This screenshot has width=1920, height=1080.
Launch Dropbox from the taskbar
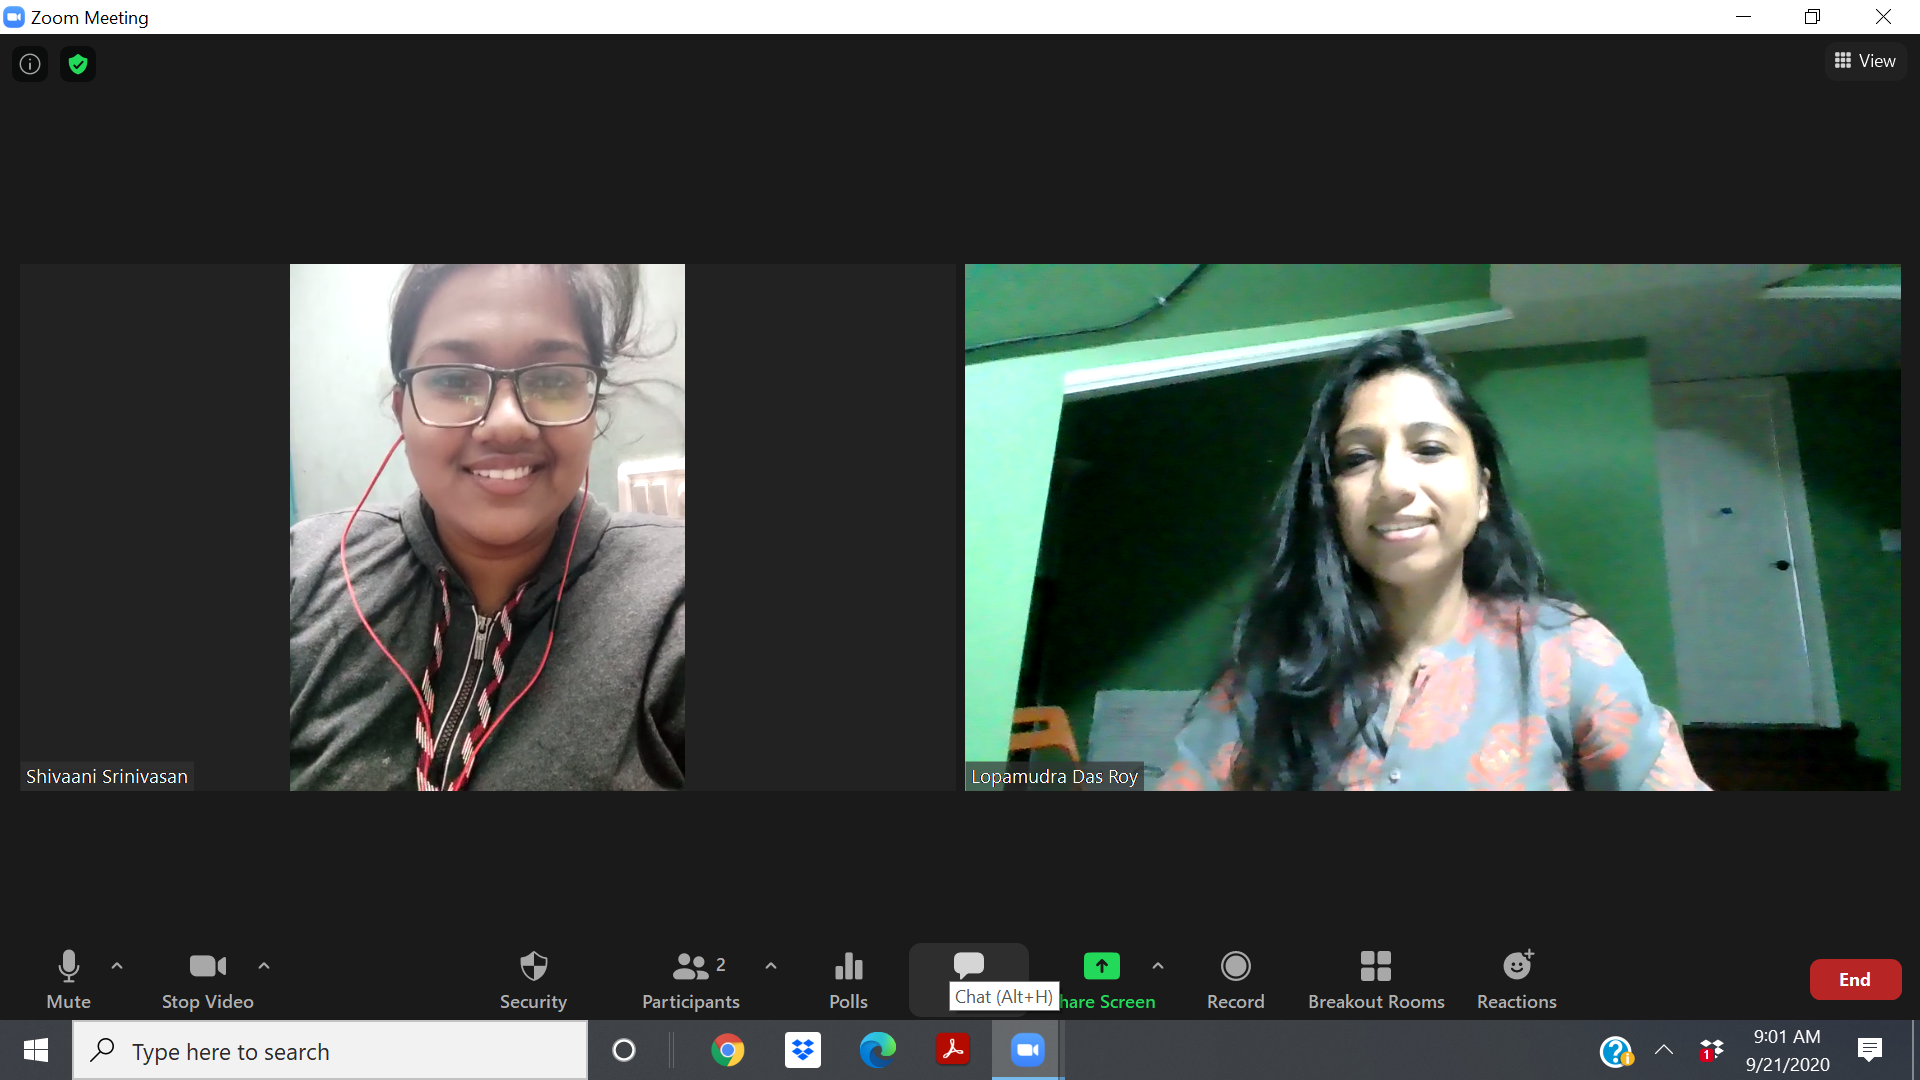[x=802, y=1050]
